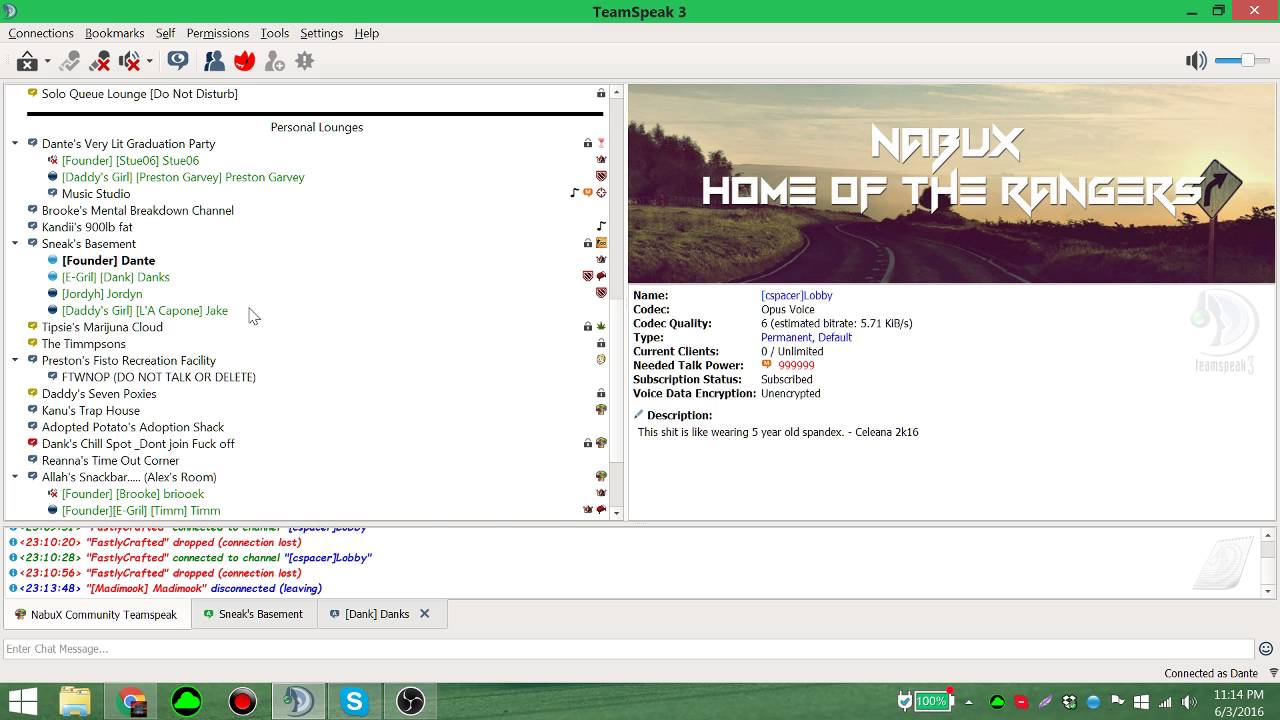Select the Kanu's Trap House channel
Viewport: 1280px width, 720px height.
click(x=91, y=411)
